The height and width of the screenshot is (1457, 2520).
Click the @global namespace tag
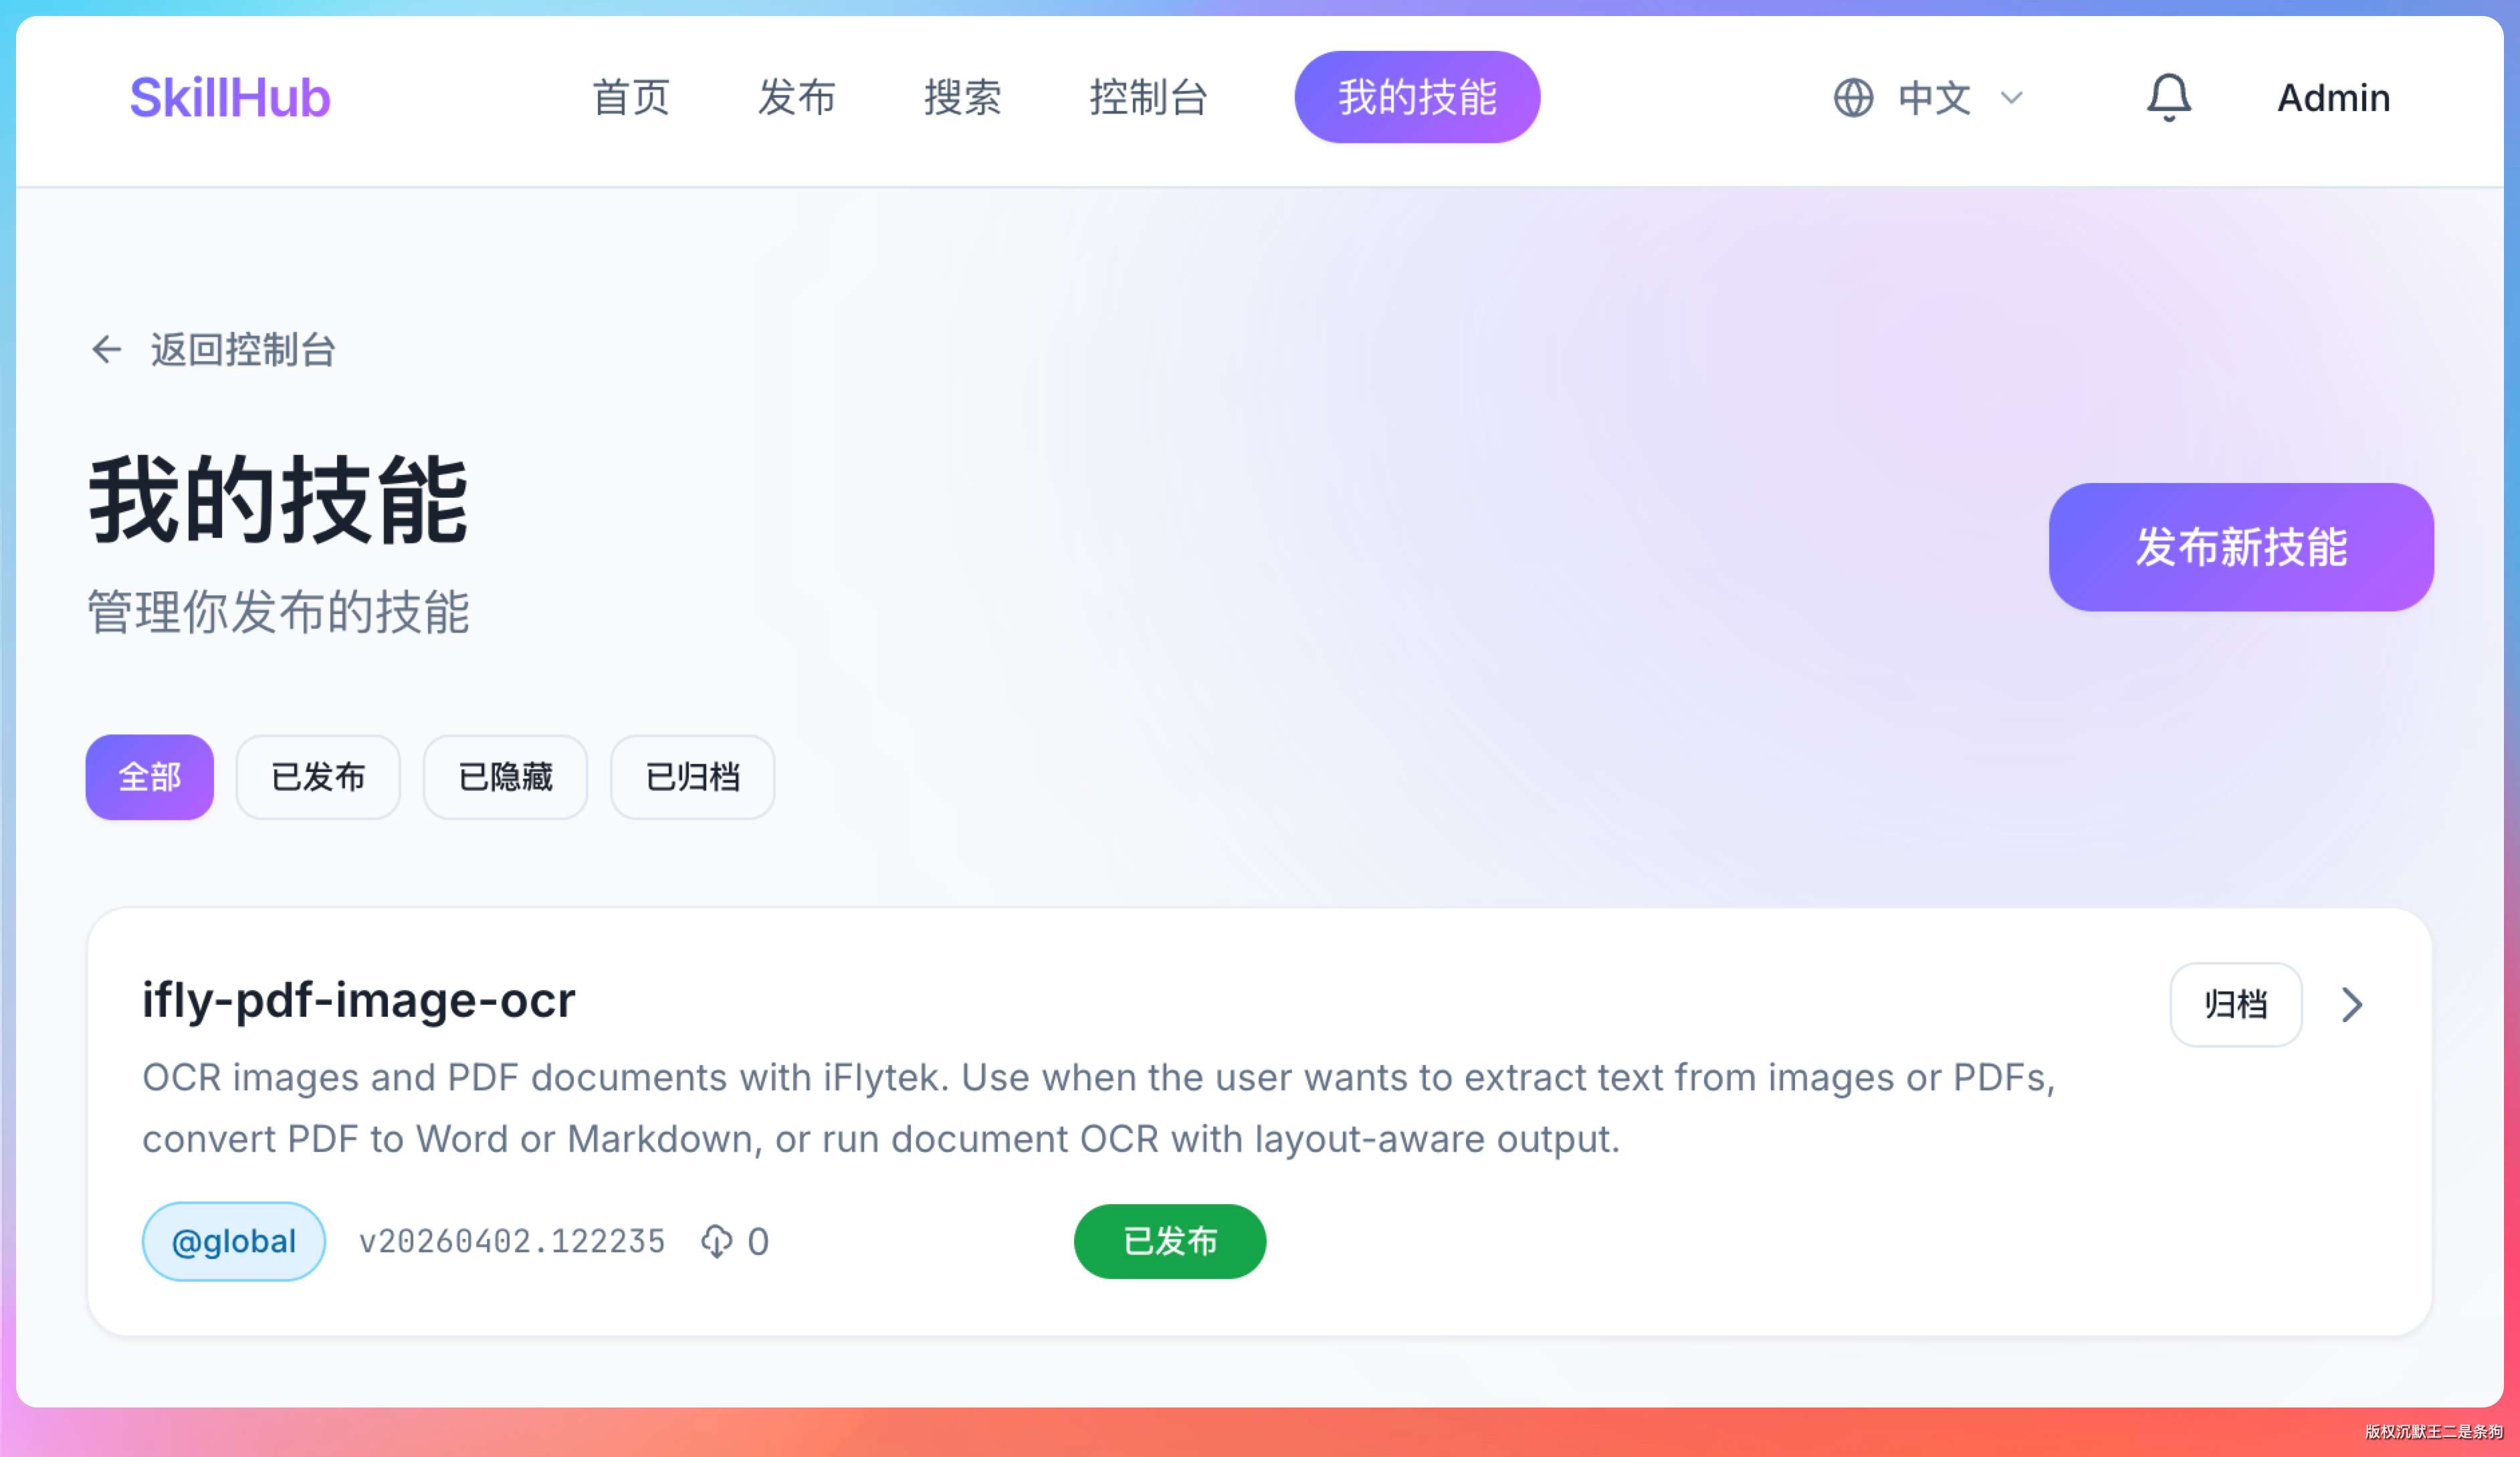[x=234, y=1241]
